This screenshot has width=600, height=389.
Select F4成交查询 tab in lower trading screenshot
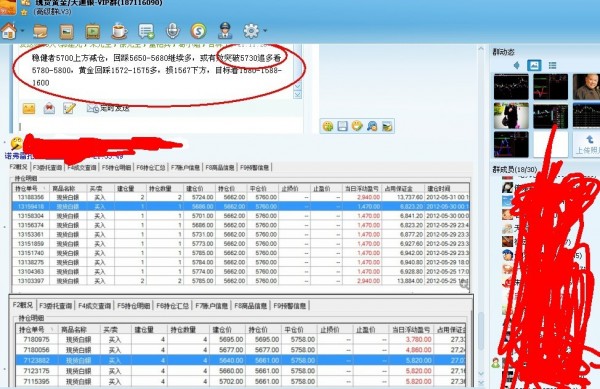pyautogui.click(x=95, y=306)
